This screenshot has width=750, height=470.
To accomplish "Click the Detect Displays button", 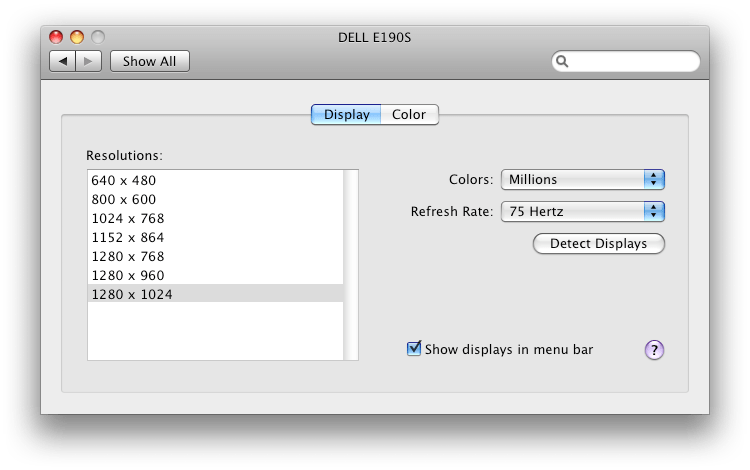I will coord(598,243).
